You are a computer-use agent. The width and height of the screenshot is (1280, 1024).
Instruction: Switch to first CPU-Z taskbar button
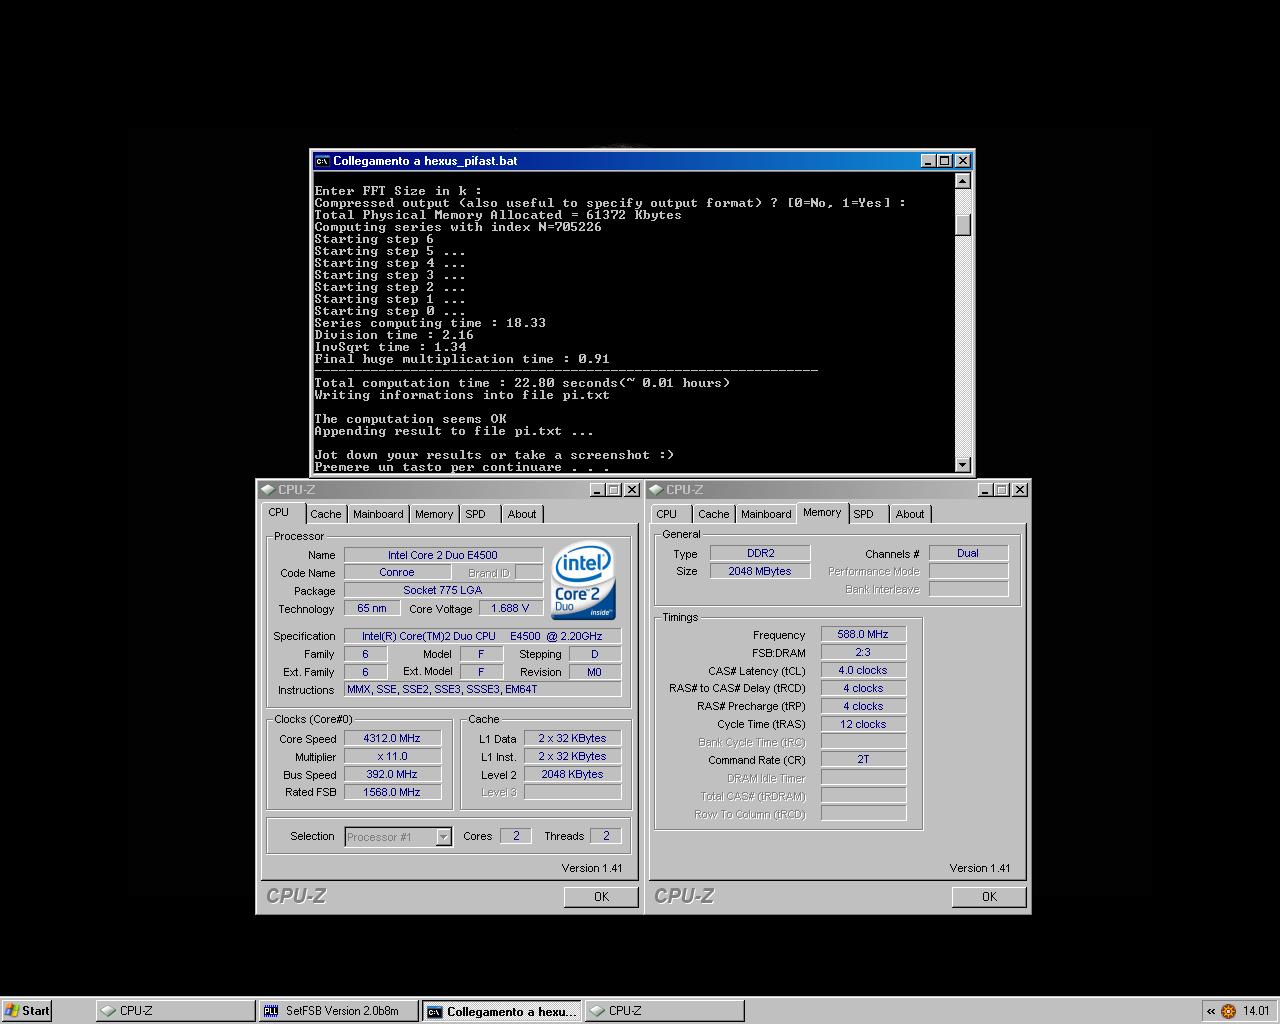point(174,1011)
